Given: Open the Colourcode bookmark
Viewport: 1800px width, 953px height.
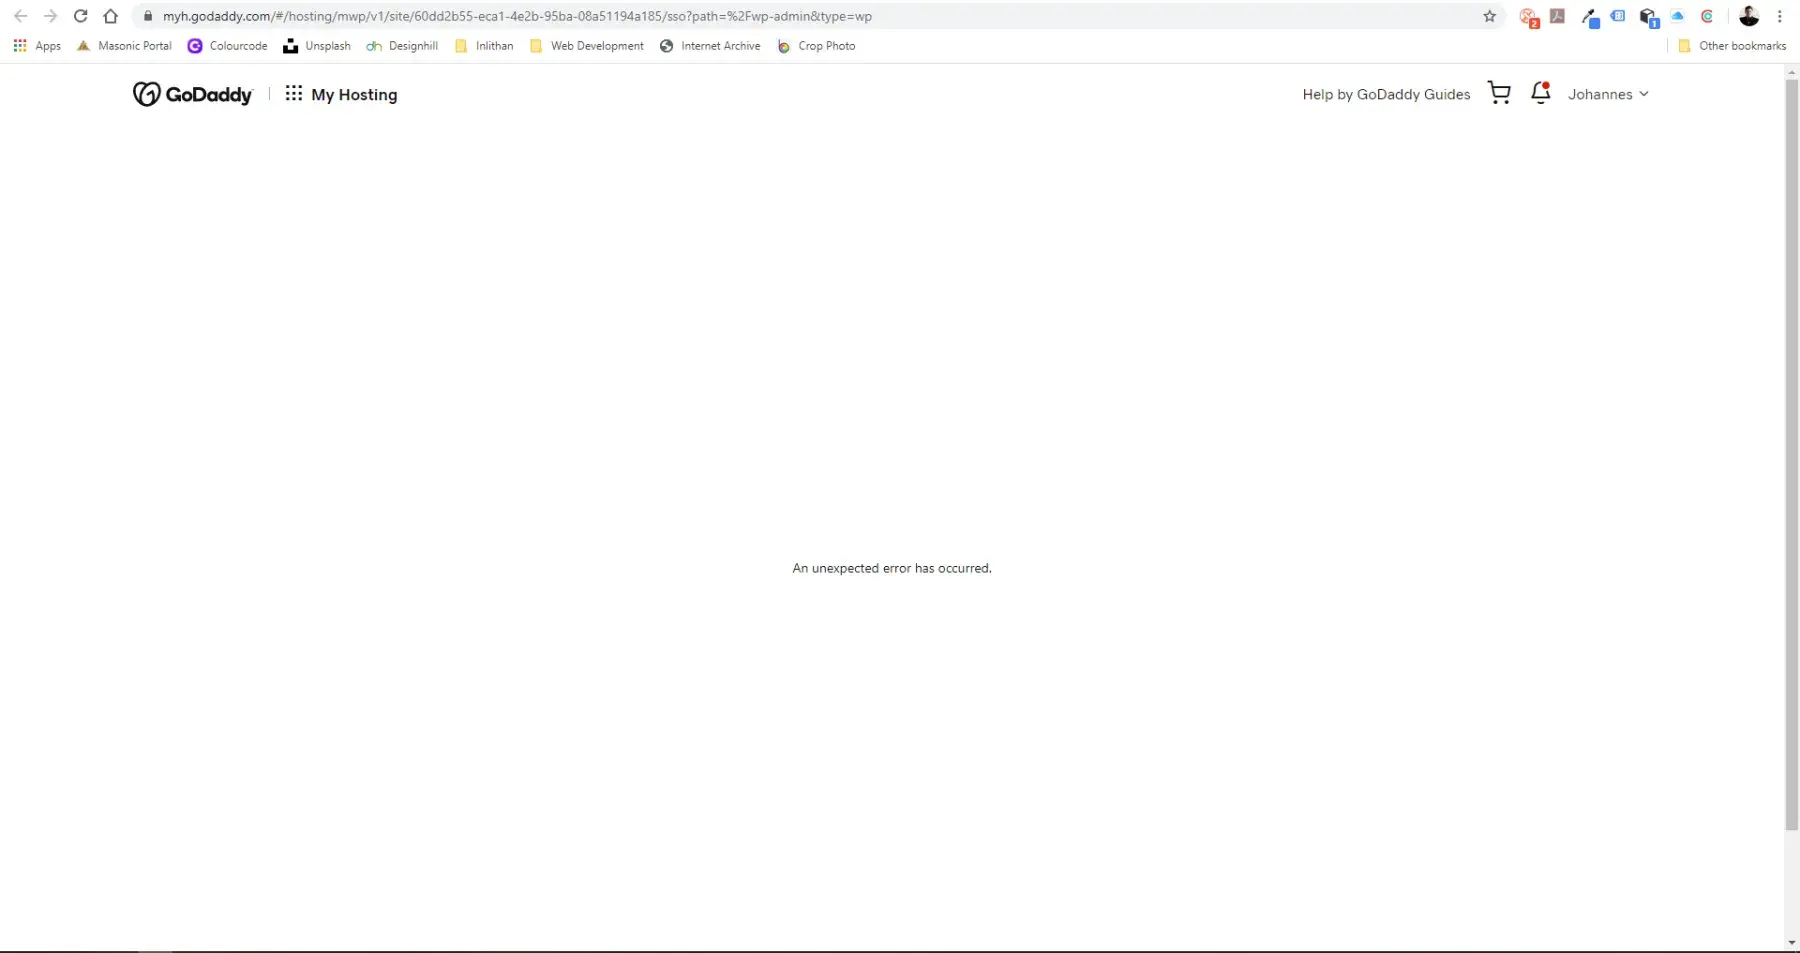Looking at the screenshot, I should 228,46.
